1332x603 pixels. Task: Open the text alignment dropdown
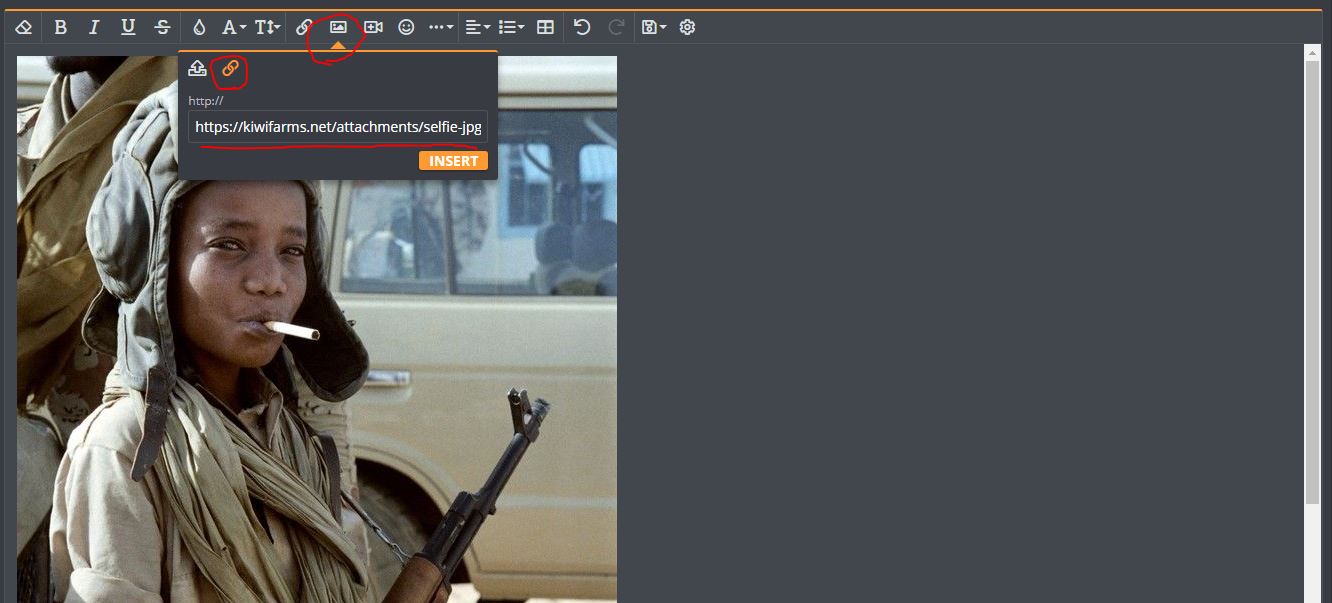tap(478, 28)
